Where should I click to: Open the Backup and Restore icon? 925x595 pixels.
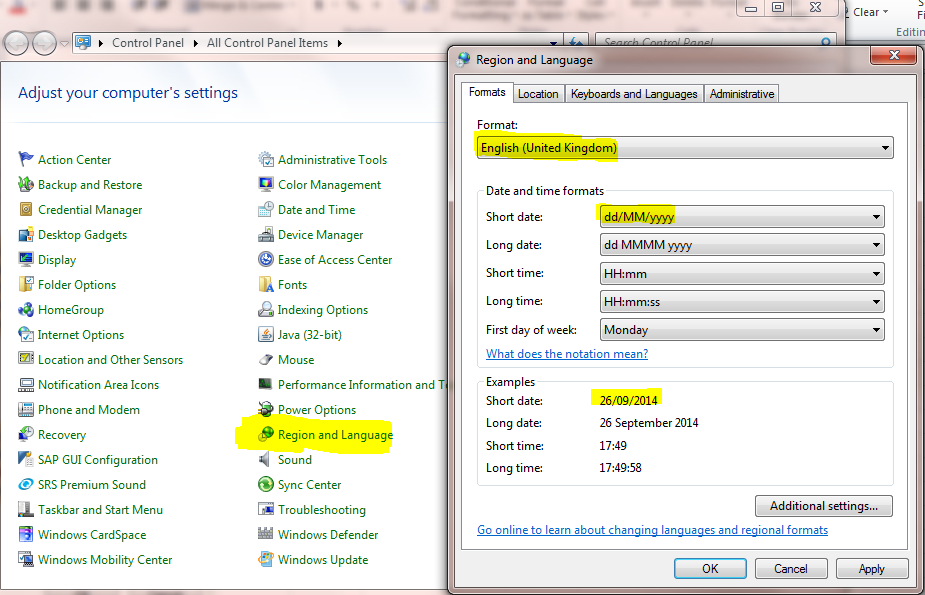tap(26, 185)
